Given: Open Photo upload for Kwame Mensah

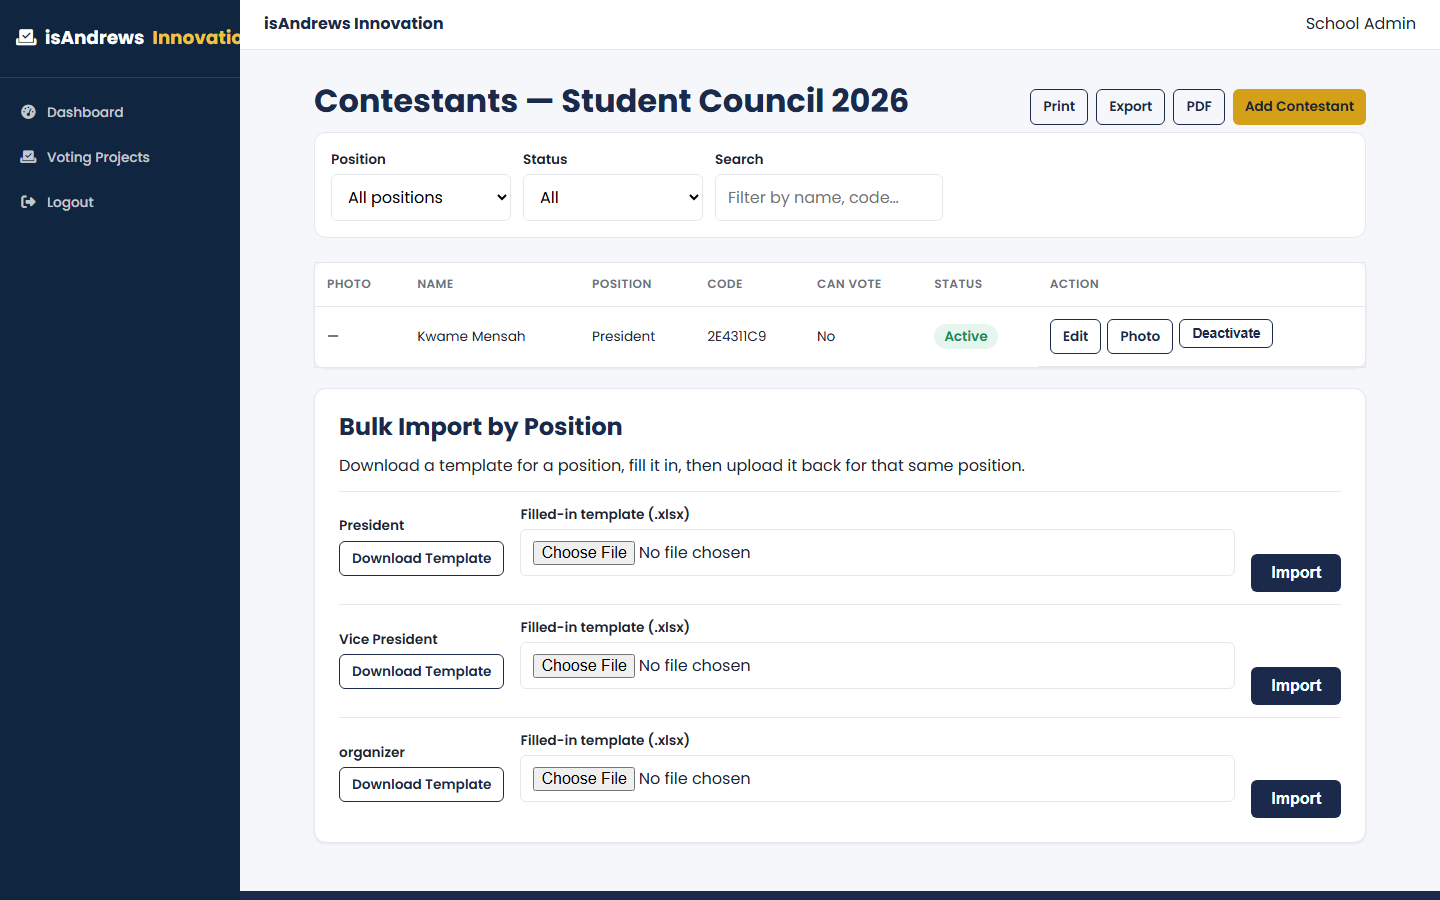Looking at the screenshot, I should point(1140,336).
